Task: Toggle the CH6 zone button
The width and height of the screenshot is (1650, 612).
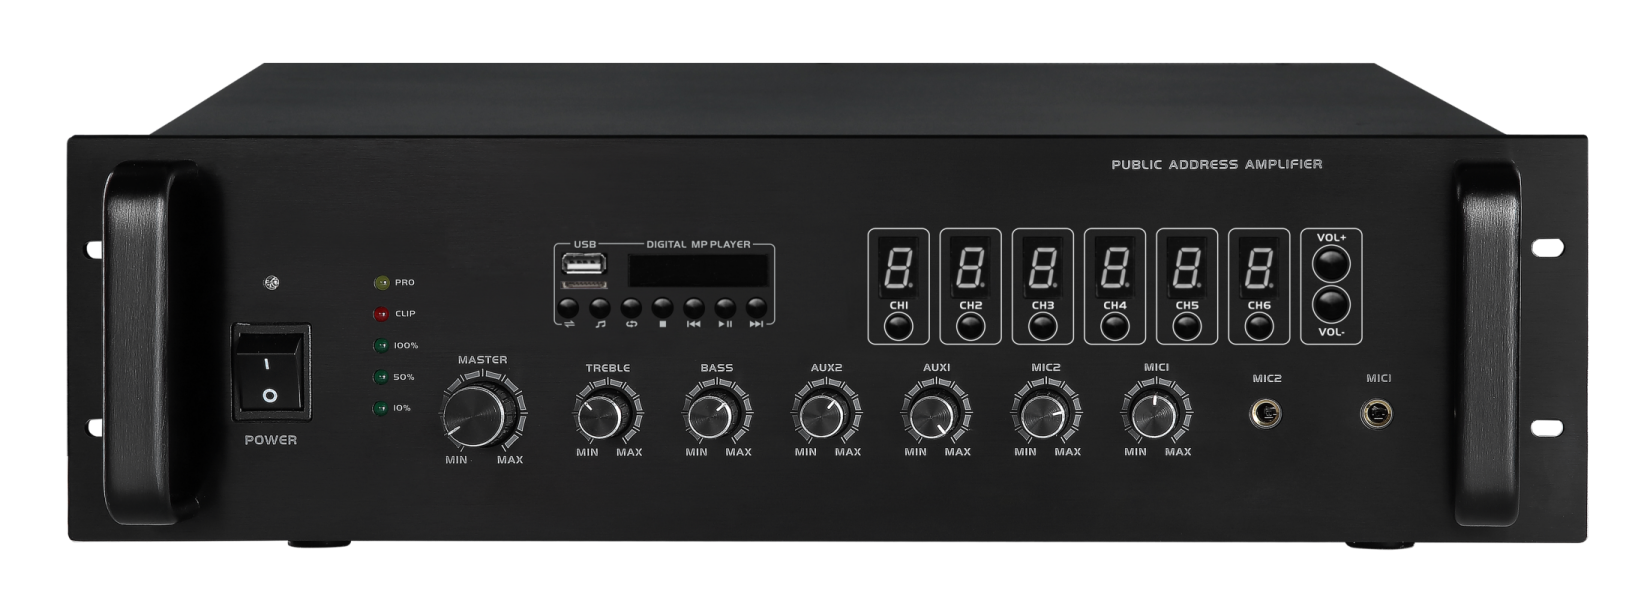Action: coord(1259,326)
